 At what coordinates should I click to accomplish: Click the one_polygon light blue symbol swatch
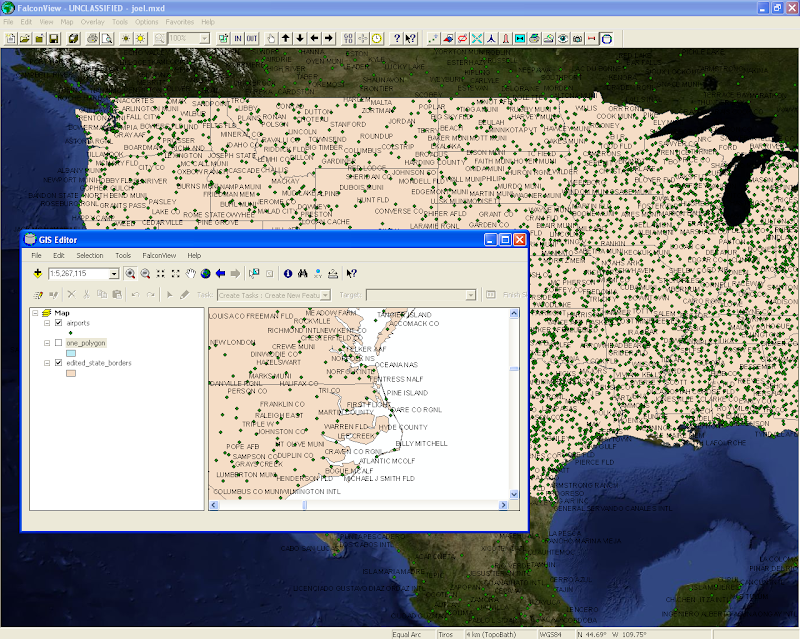click(x=71, y=353)
